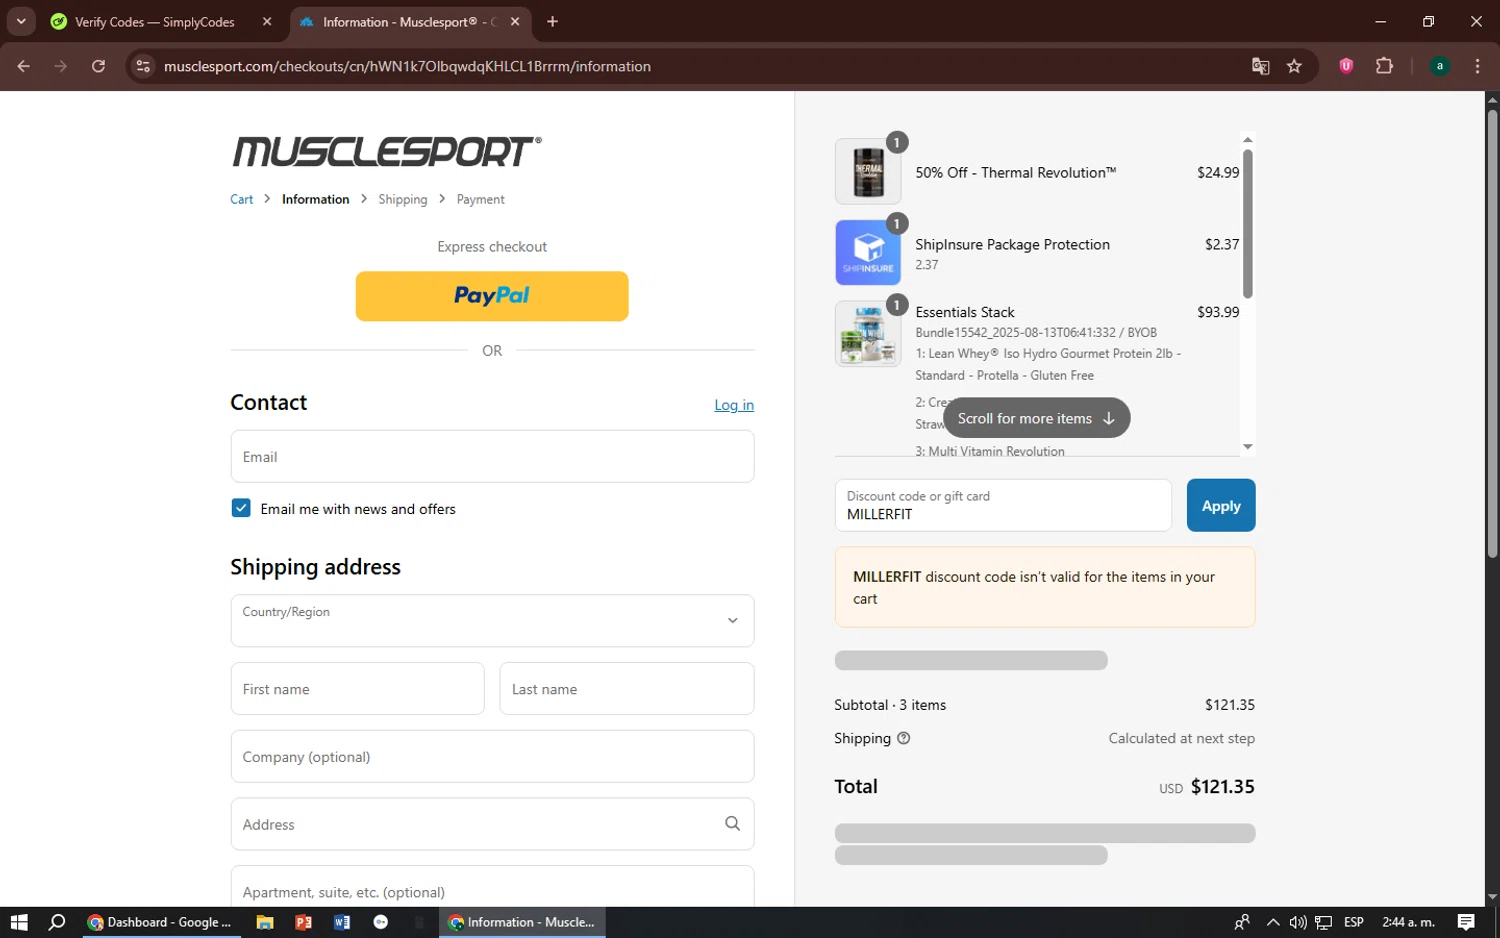
Task: Focus the Email input field
Action: (492, 456)
